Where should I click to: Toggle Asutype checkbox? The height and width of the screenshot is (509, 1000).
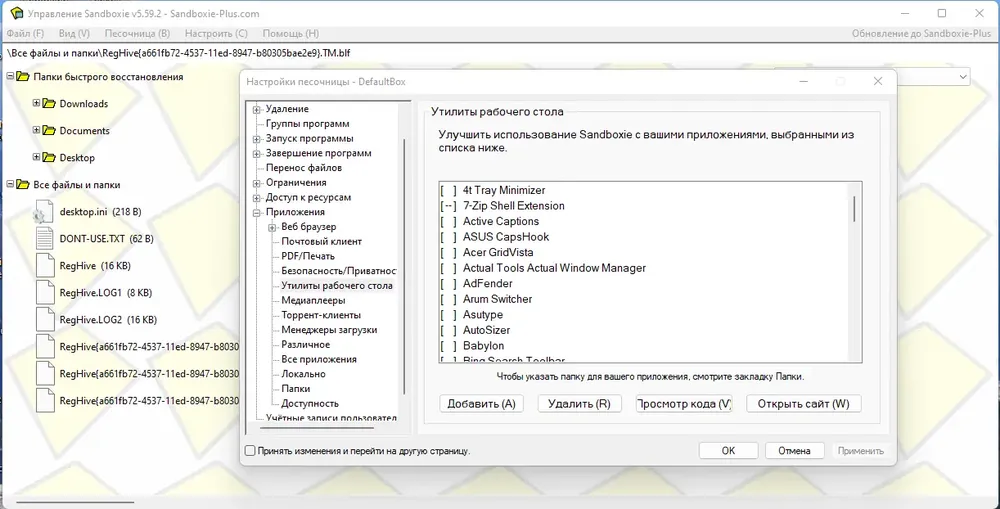click(x=449, y=314)
